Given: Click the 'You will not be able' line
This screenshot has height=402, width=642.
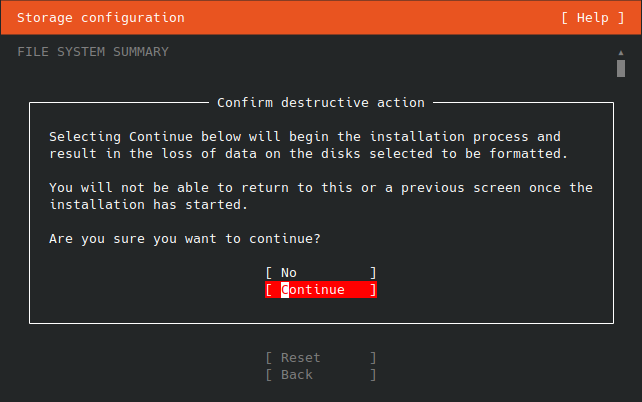Looking at the screenshot, I should [321, 187].
